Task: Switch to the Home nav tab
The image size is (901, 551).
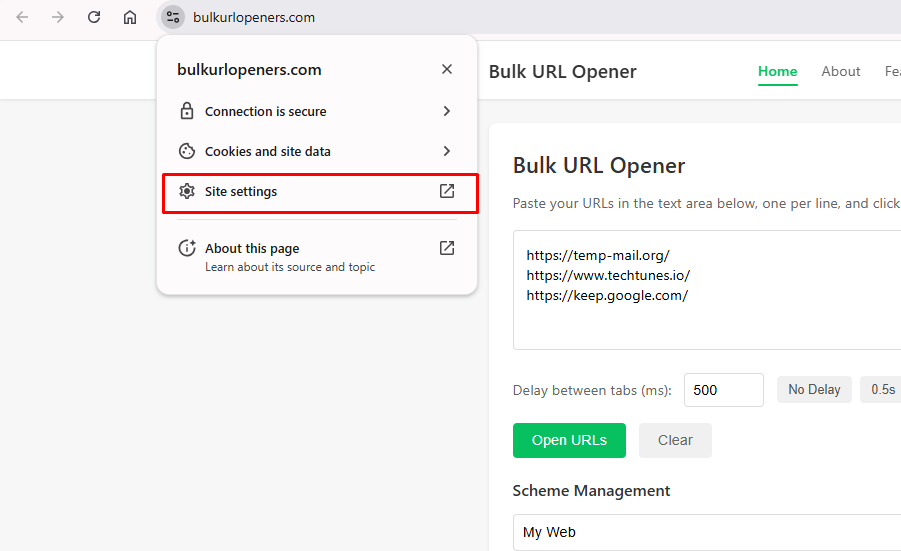Action: (777, 71)
